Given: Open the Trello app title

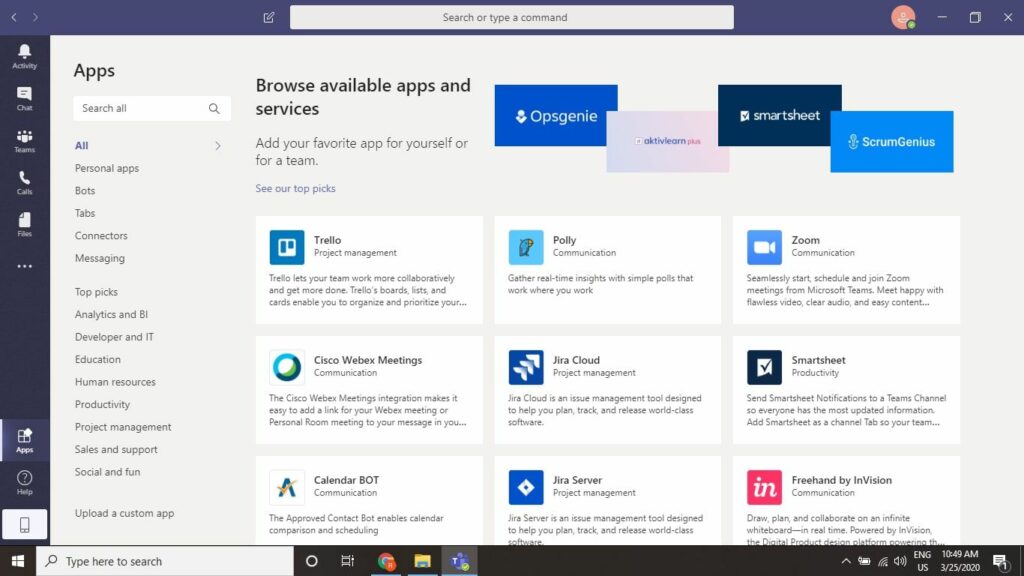Looking at the screenshot, I should [x=327, y=240].
